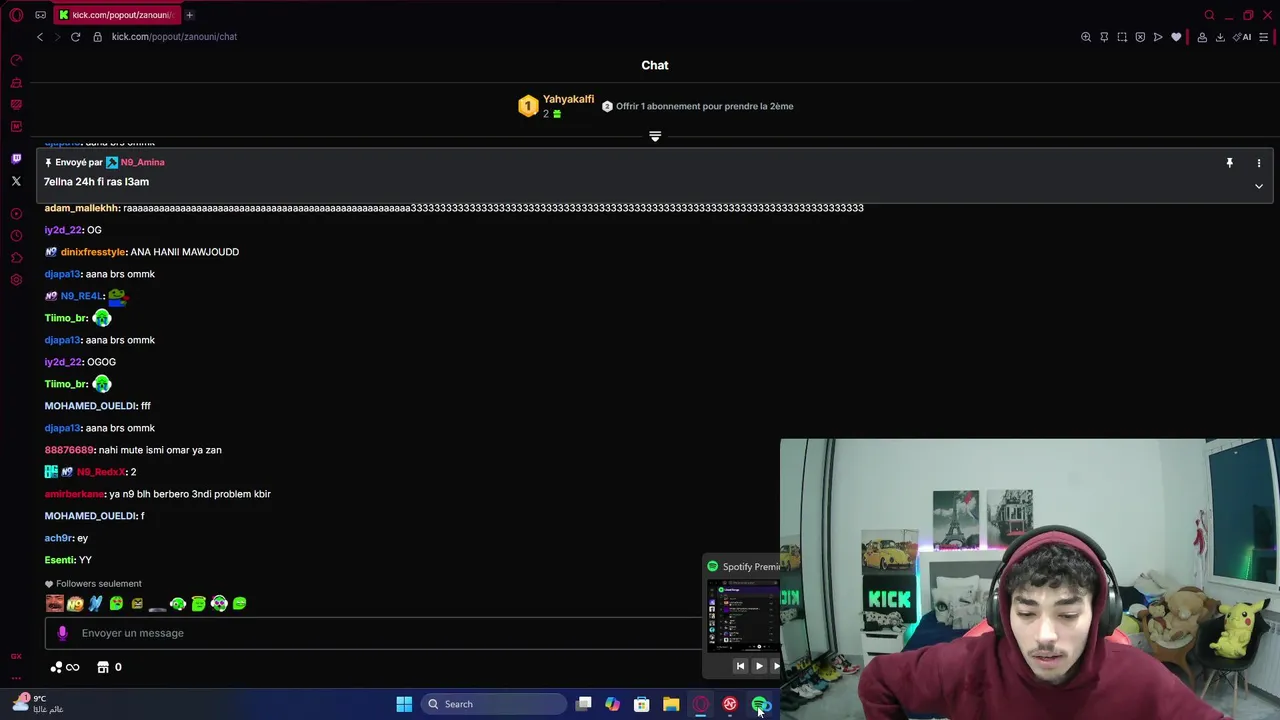
Task: Unpin the pinned chat message
Action: coord(1229,162)
